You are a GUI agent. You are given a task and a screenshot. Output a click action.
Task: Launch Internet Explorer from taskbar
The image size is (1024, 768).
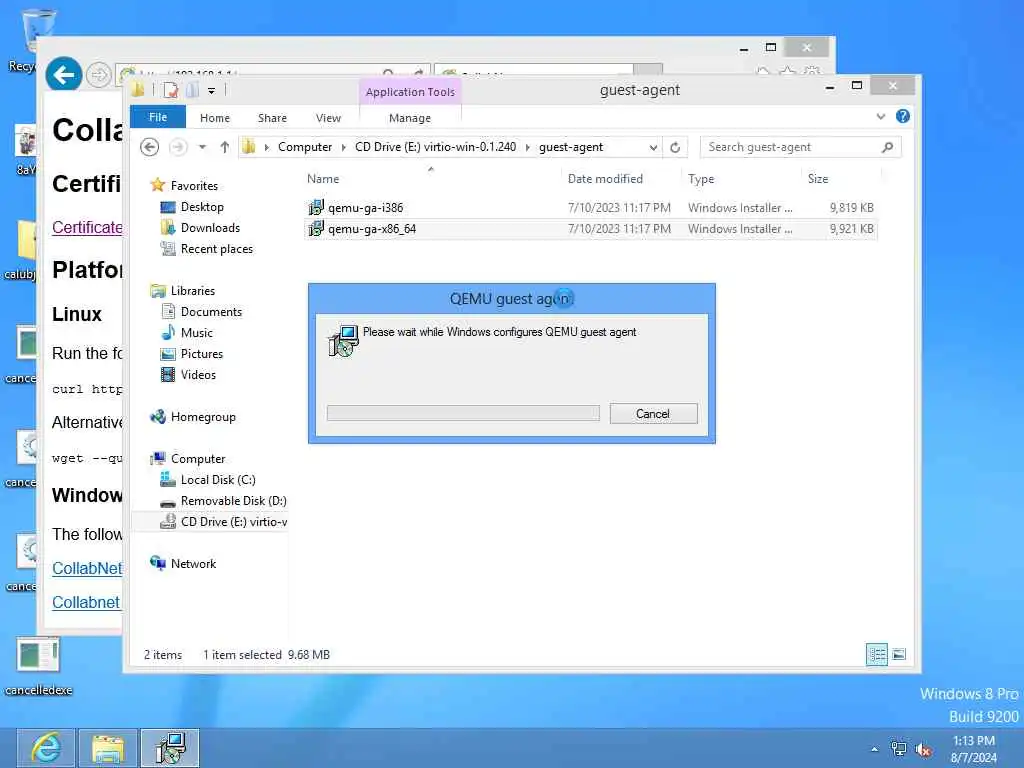point(46,748)
